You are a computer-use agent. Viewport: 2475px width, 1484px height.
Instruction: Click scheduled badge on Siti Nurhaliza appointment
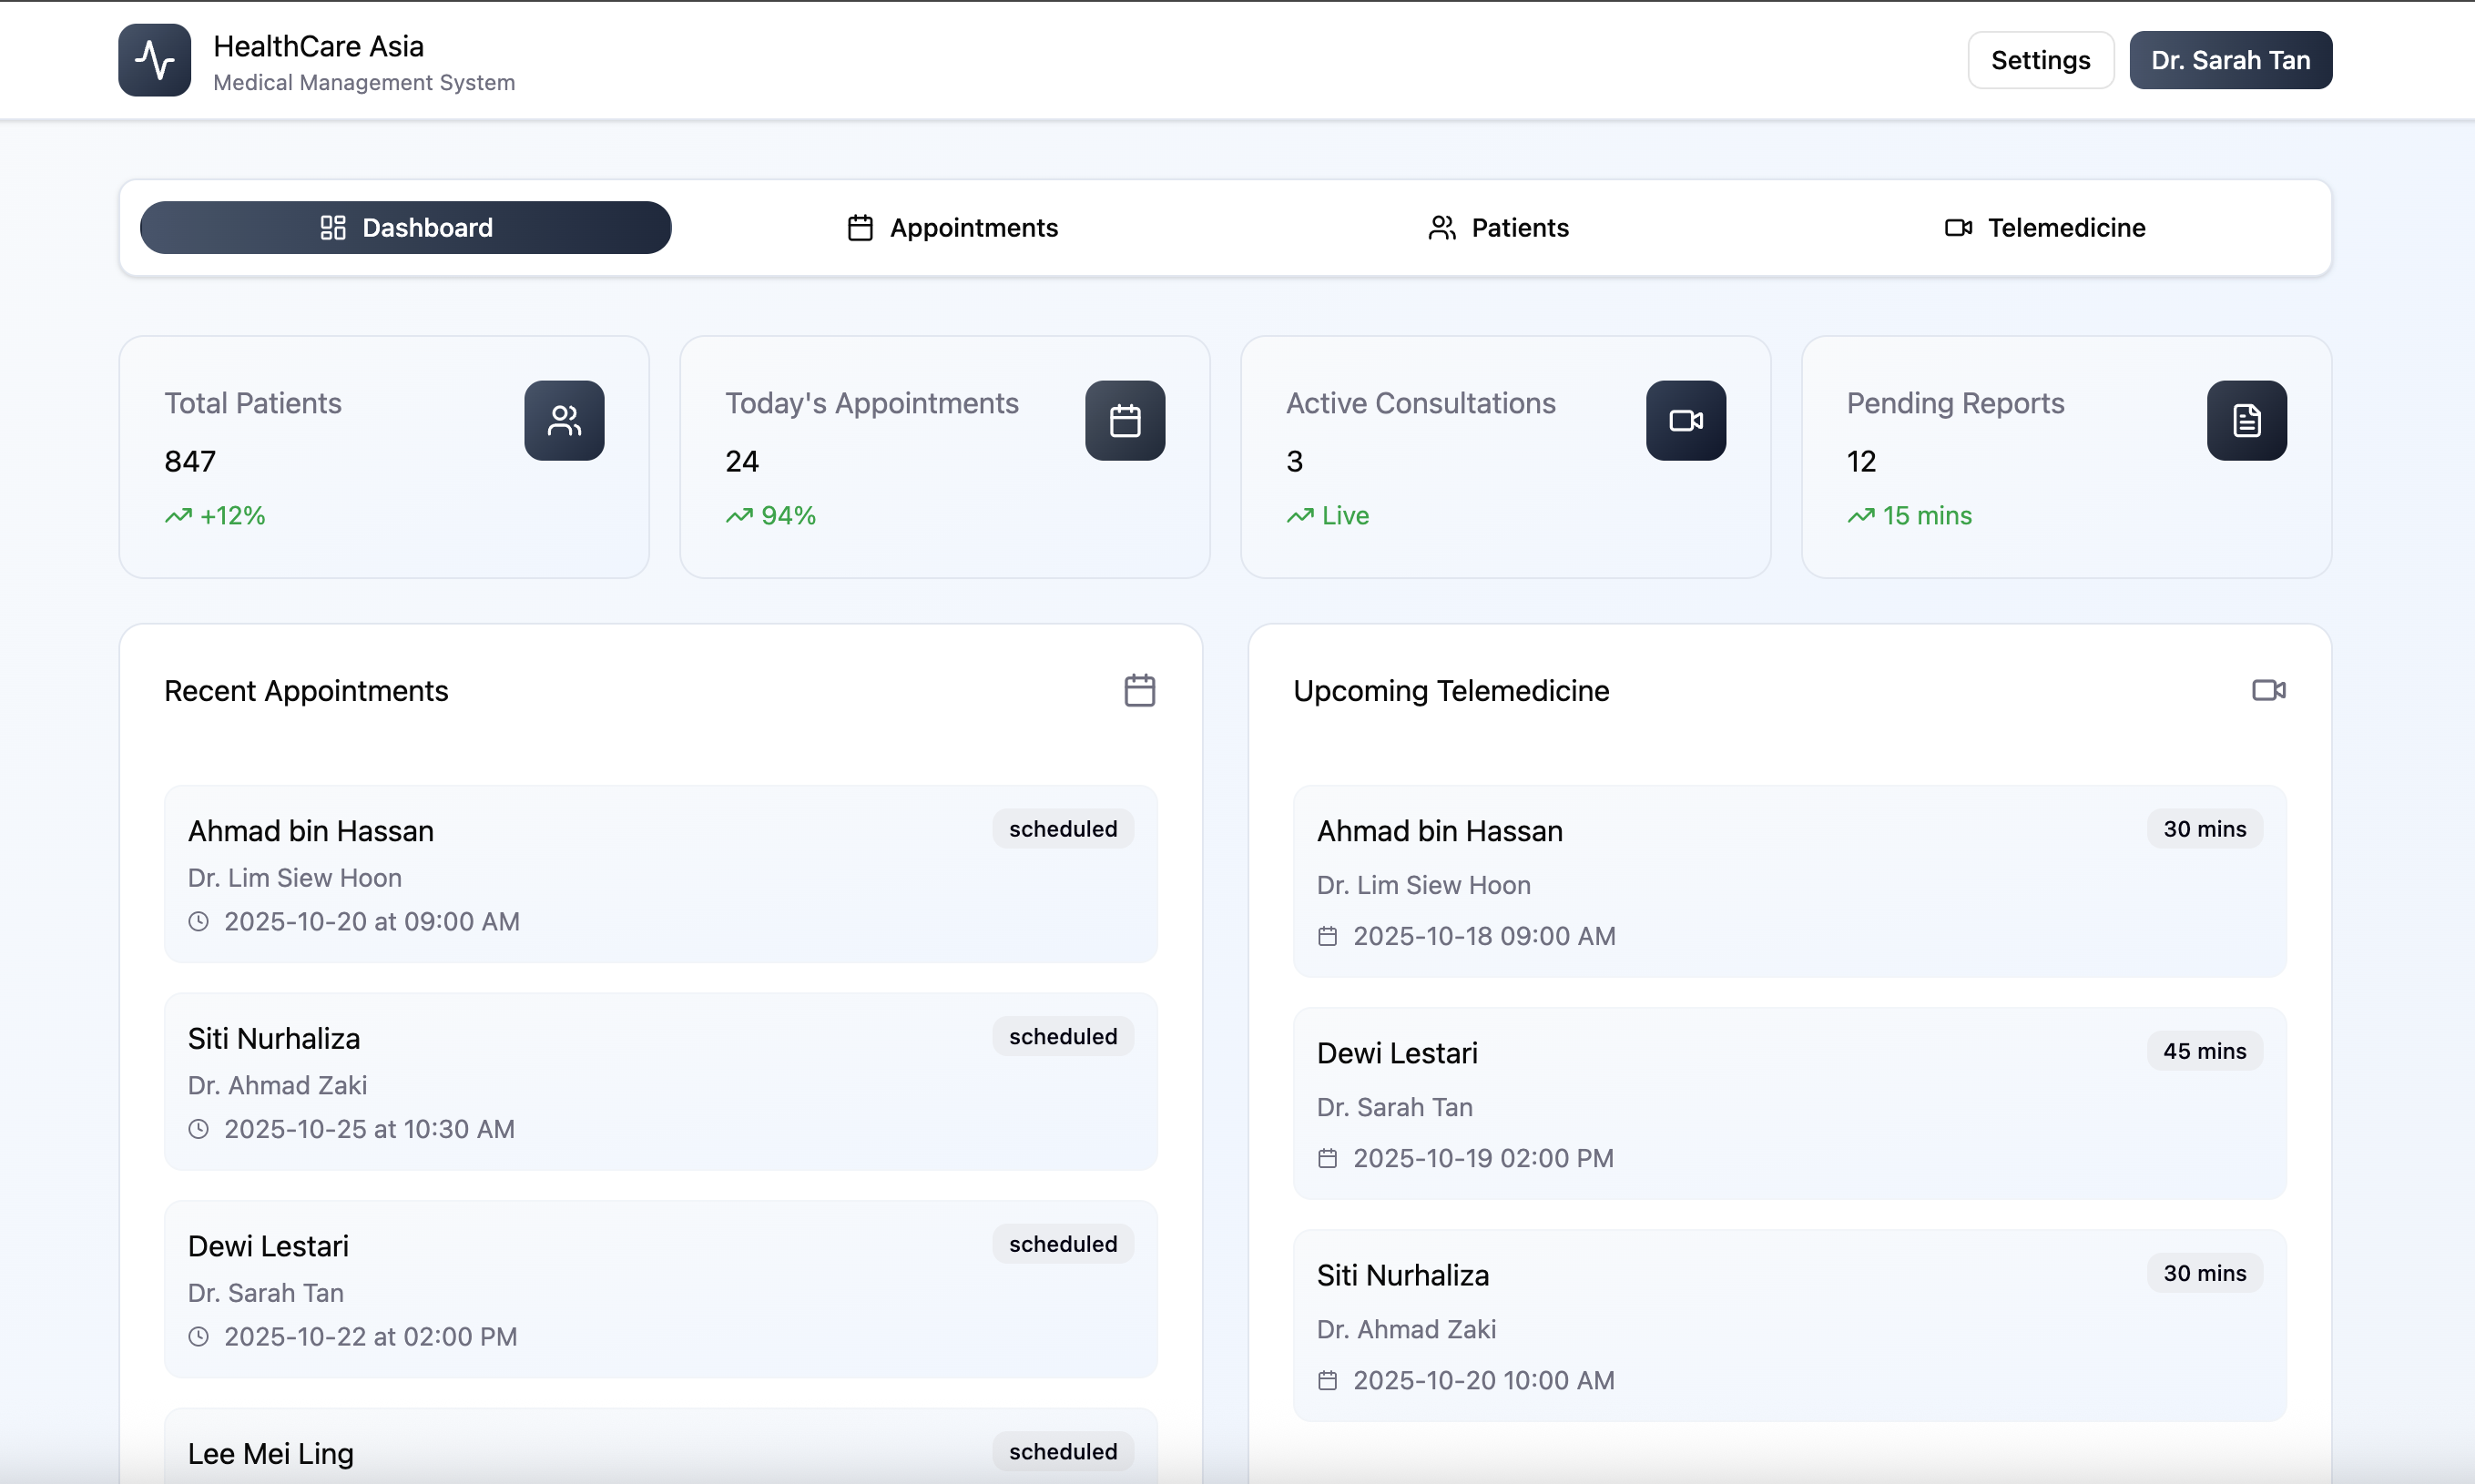(1062, 1036)
